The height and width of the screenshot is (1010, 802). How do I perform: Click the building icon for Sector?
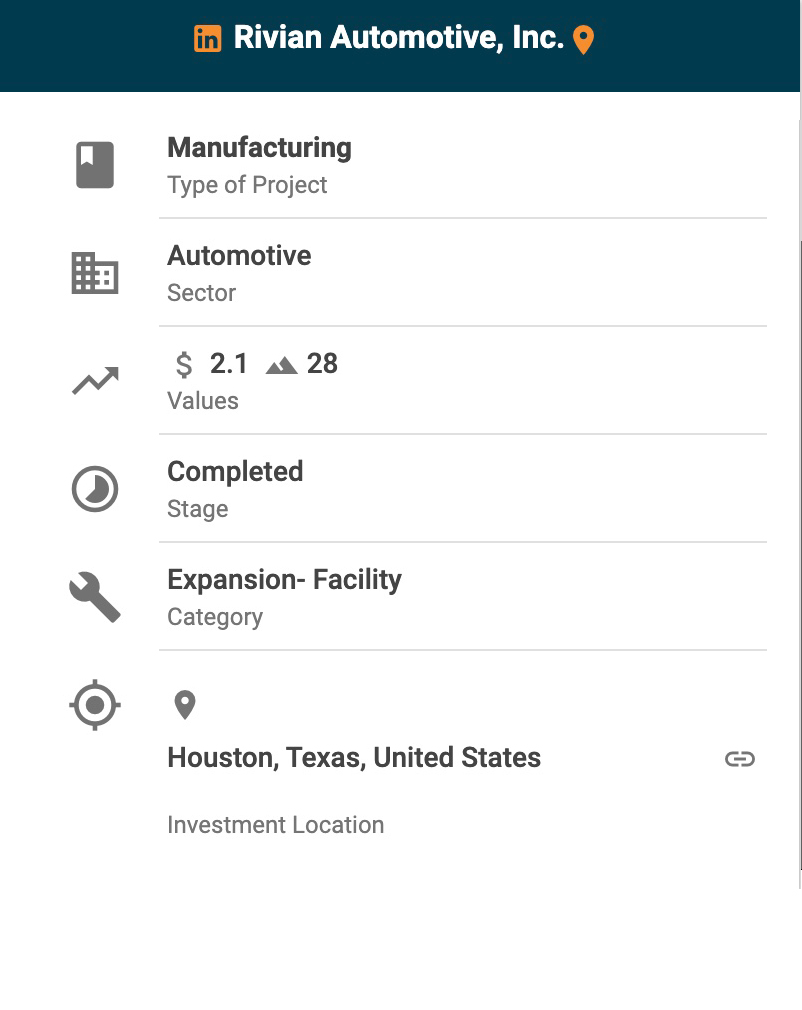click(95, 273)
